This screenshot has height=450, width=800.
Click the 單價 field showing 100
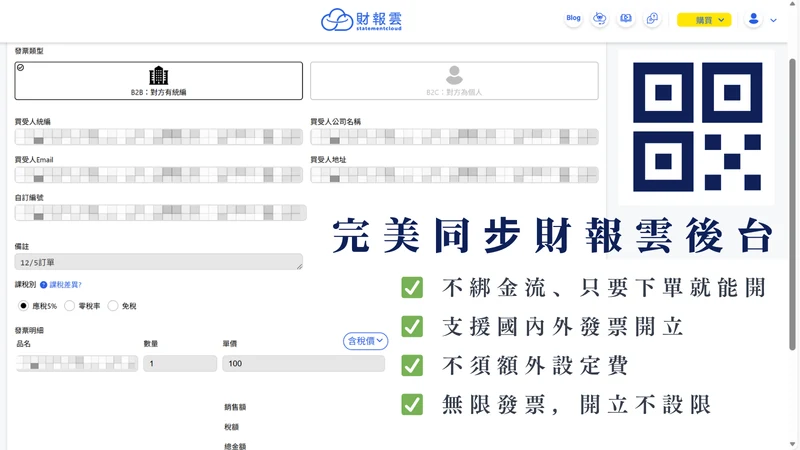(x=304, y=363)
